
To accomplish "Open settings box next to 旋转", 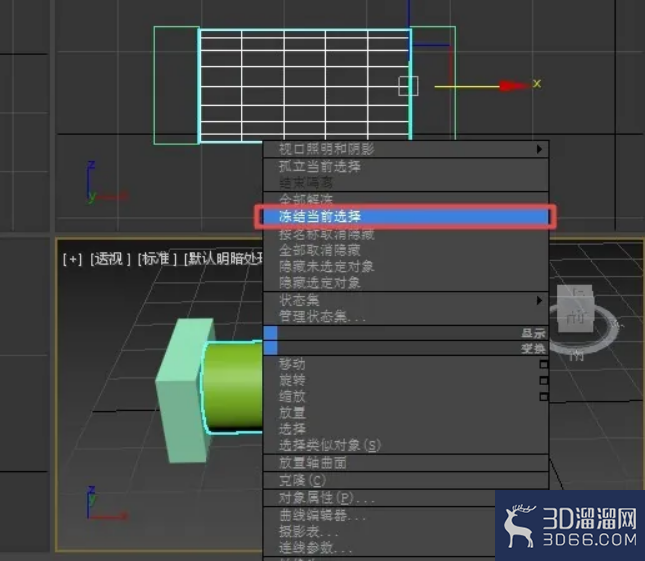I will point(543,380).
